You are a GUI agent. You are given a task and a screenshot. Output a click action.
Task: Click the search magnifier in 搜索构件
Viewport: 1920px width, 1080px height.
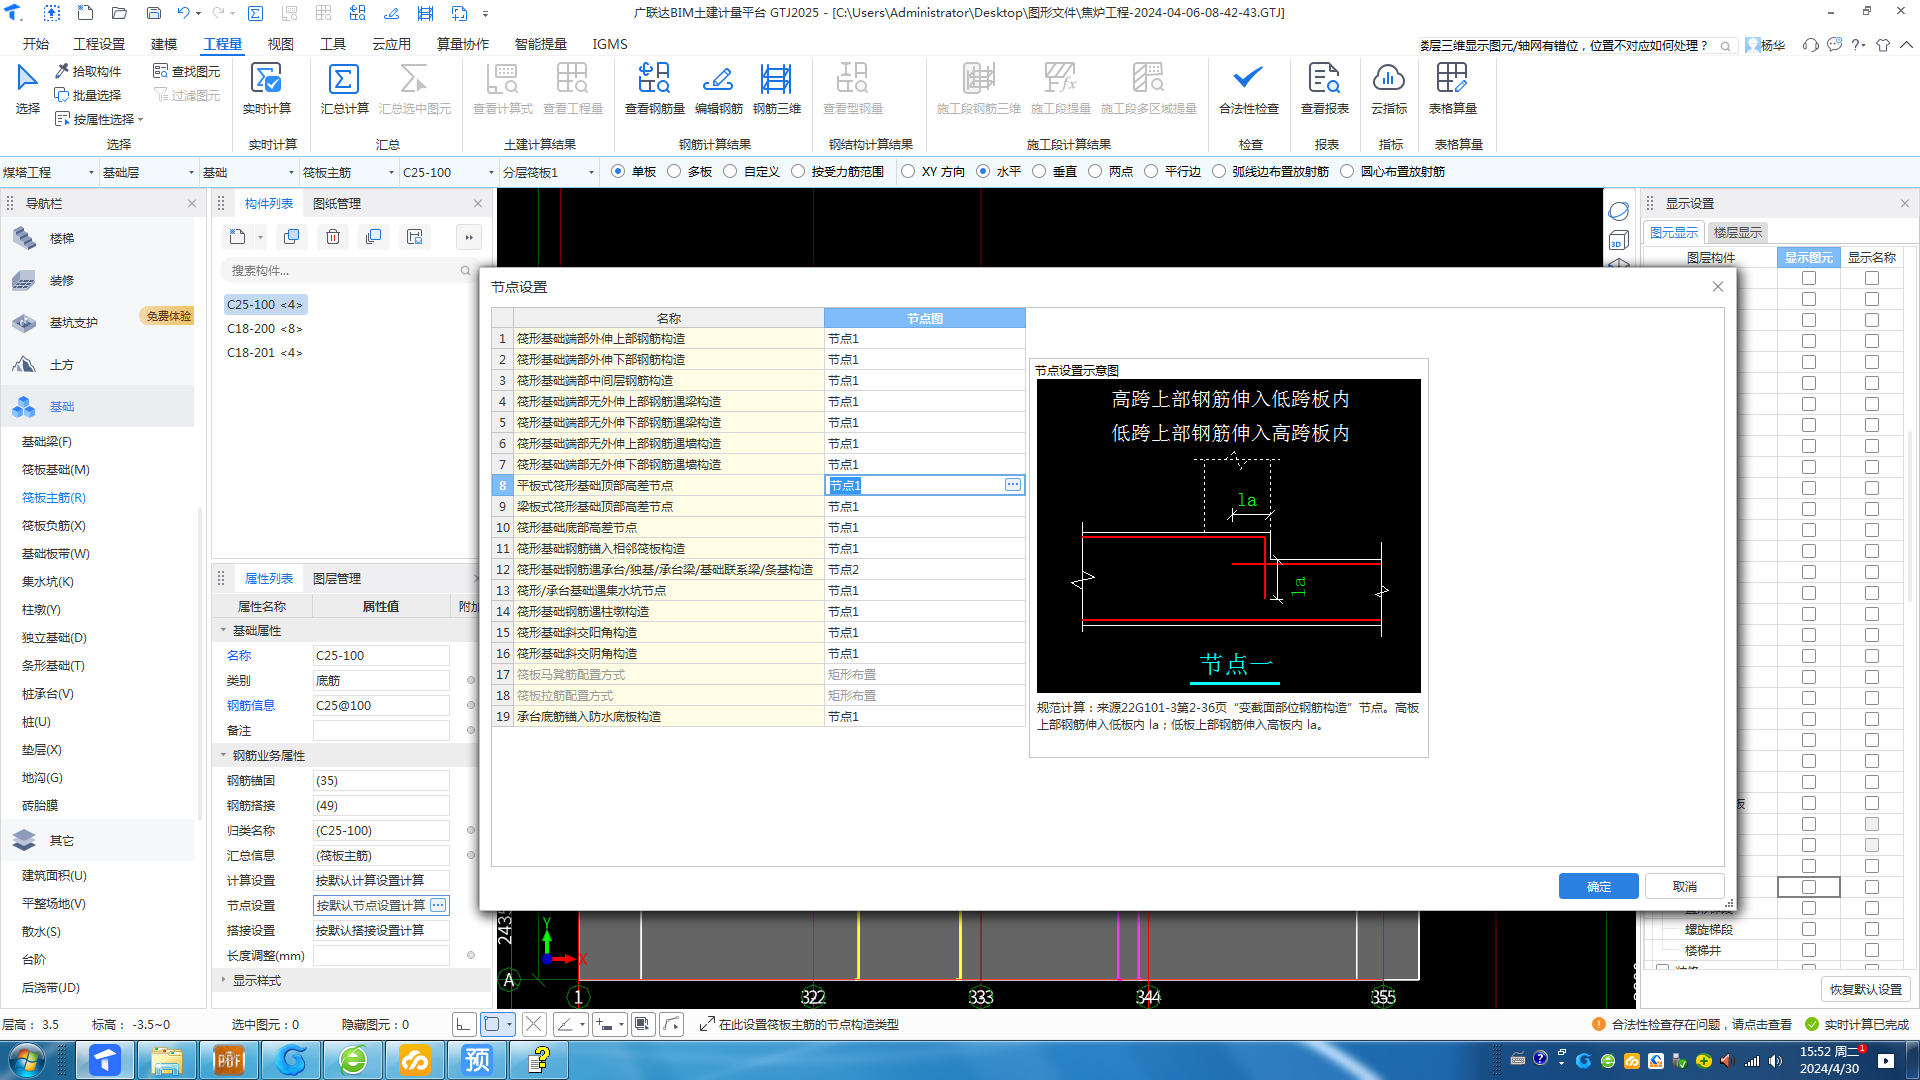465,271
